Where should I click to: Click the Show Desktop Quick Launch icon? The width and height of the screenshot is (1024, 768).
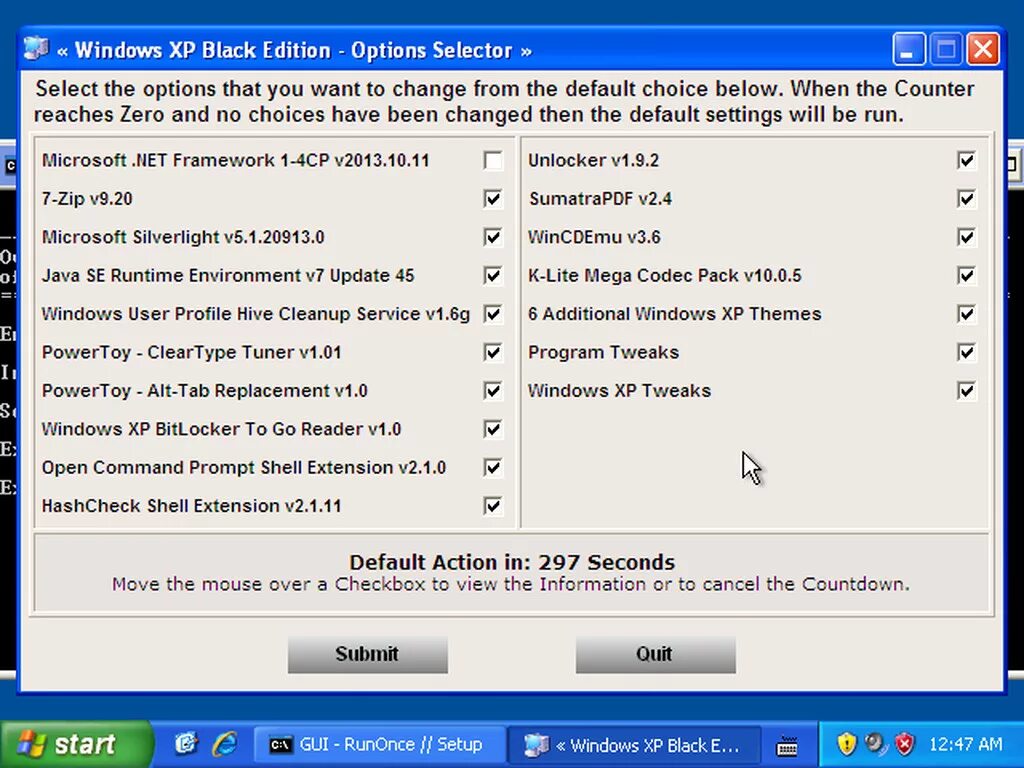186,744
